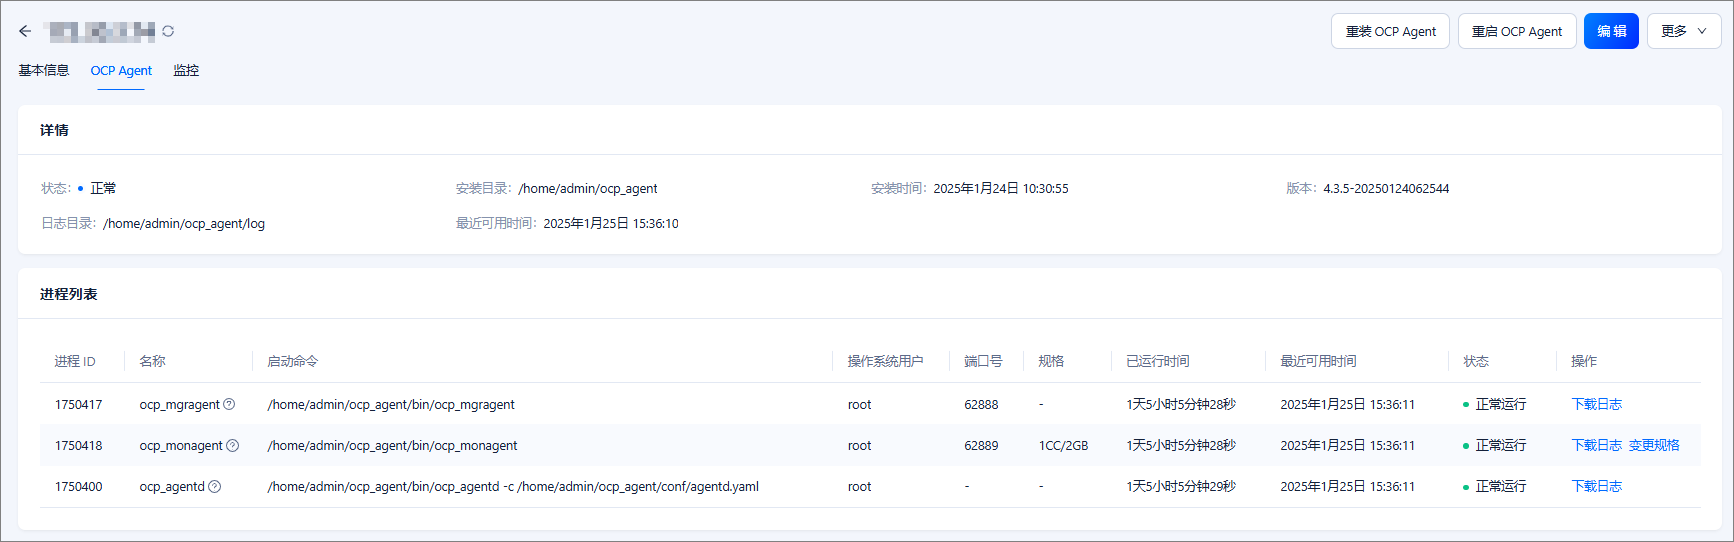This screenshot has height=542, width=1734.
Task: Click the 重启 OCP Agent button
Action: click(1517, 31)
